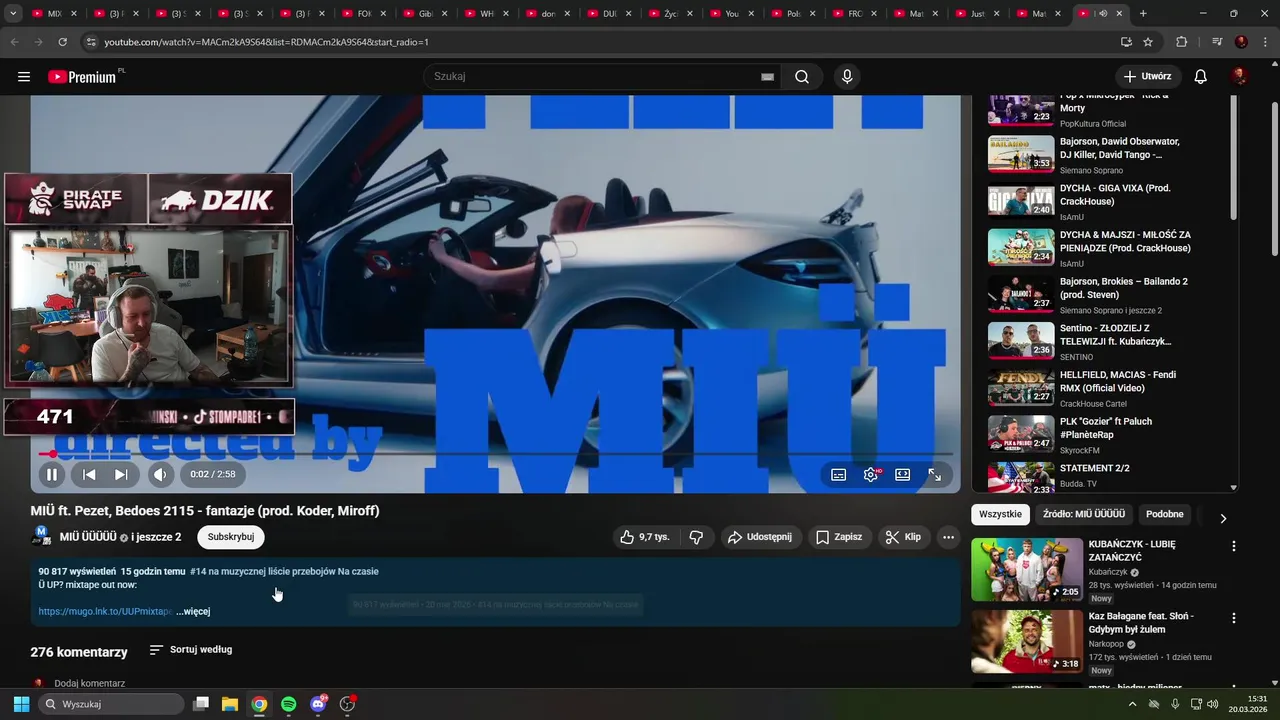Click the Udostępnij share button
Screen dimensions: 1280x720
pos(760,537)
